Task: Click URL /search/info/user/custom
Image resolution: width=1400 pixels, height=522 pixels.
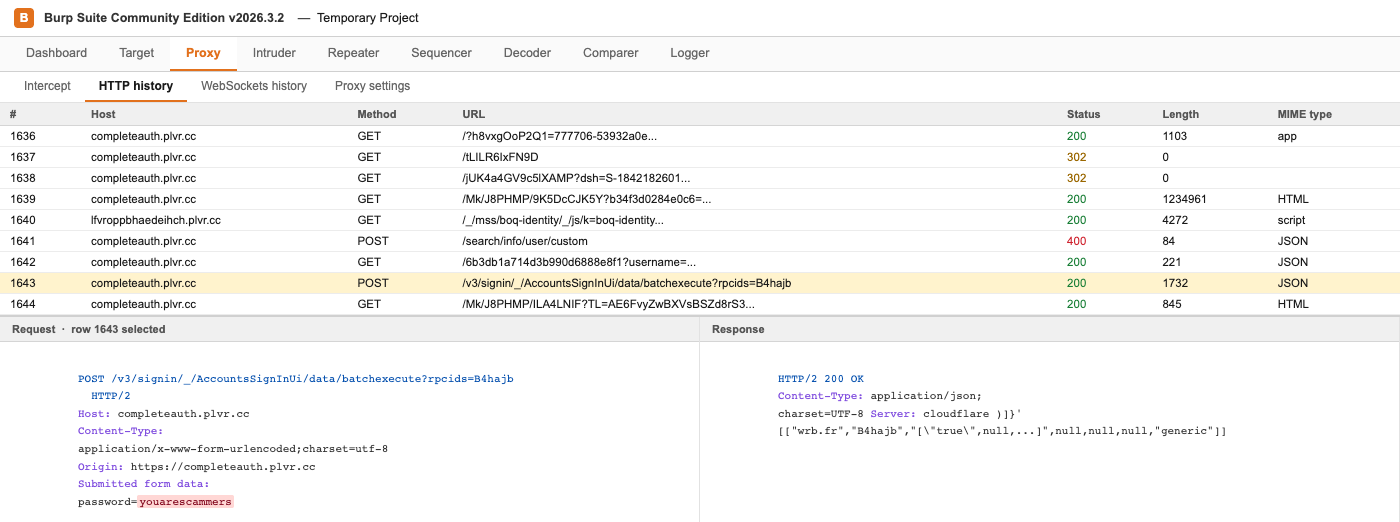Action: pyautogui.click(x=525, y=241)
